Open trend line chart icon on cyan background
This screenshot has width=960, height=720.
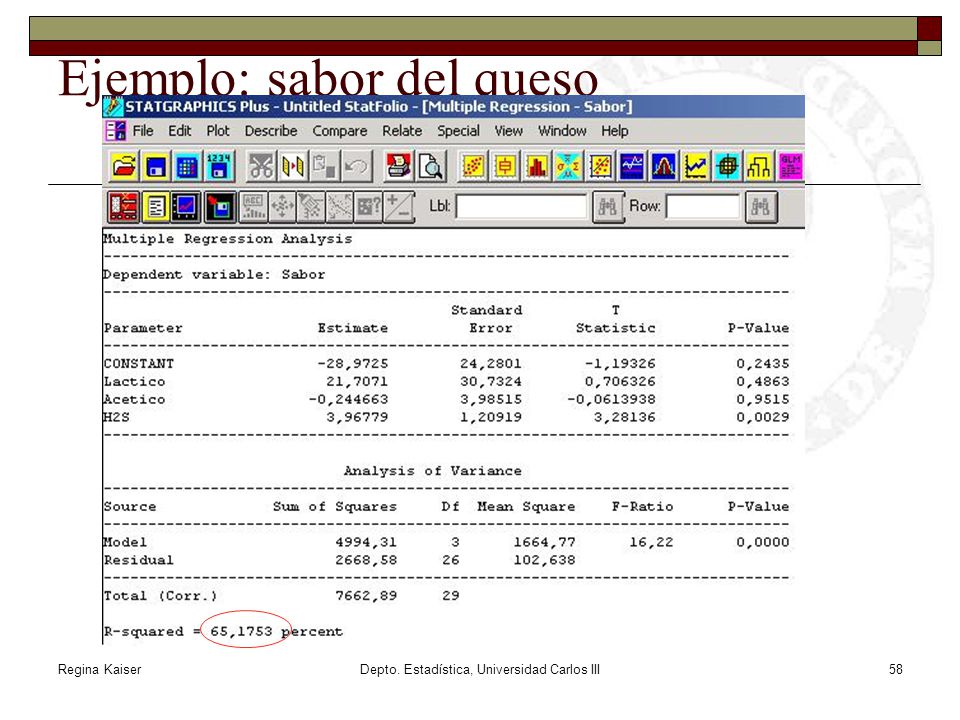696,166
